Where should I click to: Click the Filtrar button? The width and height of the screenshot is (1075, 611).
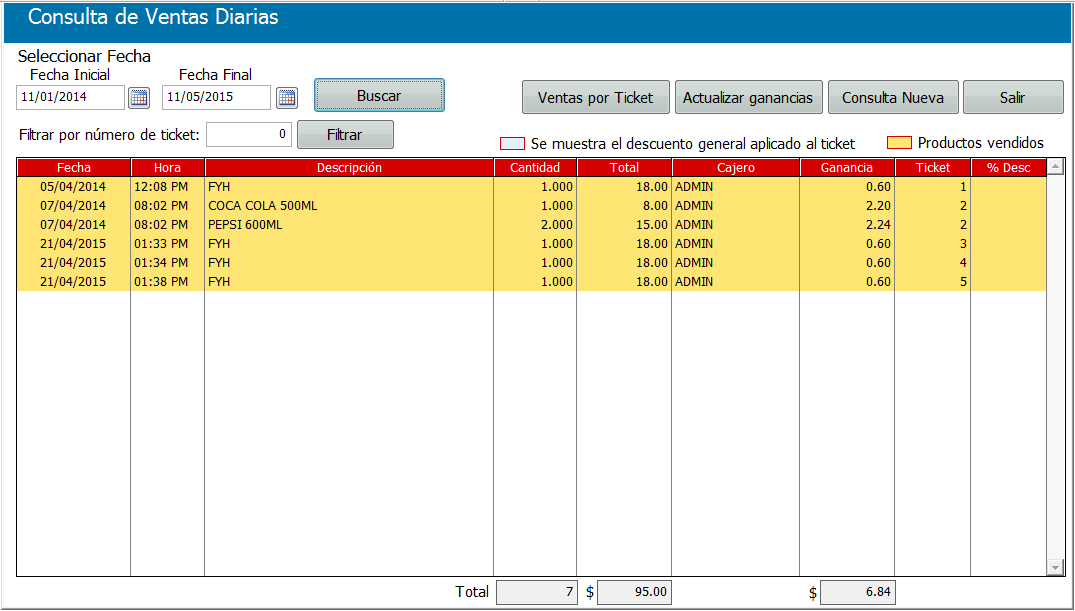pos(345,134)
